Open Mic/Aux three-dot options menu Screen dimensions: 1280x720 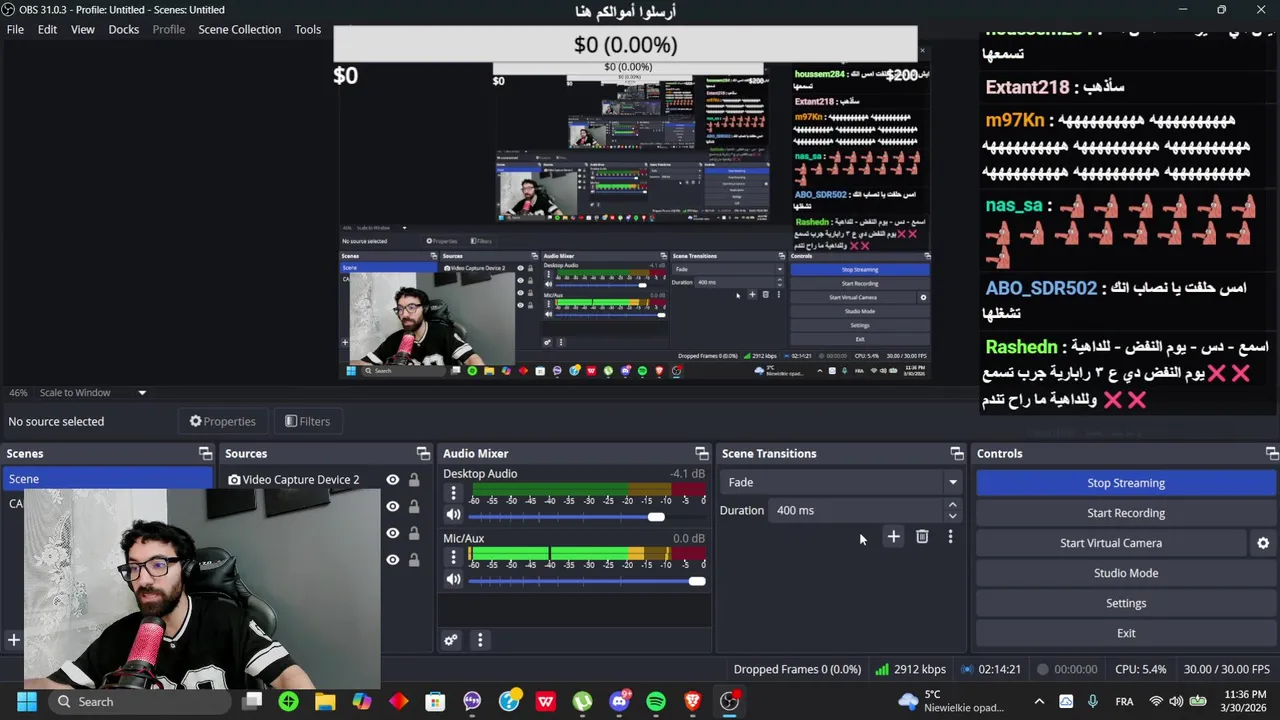453,558
